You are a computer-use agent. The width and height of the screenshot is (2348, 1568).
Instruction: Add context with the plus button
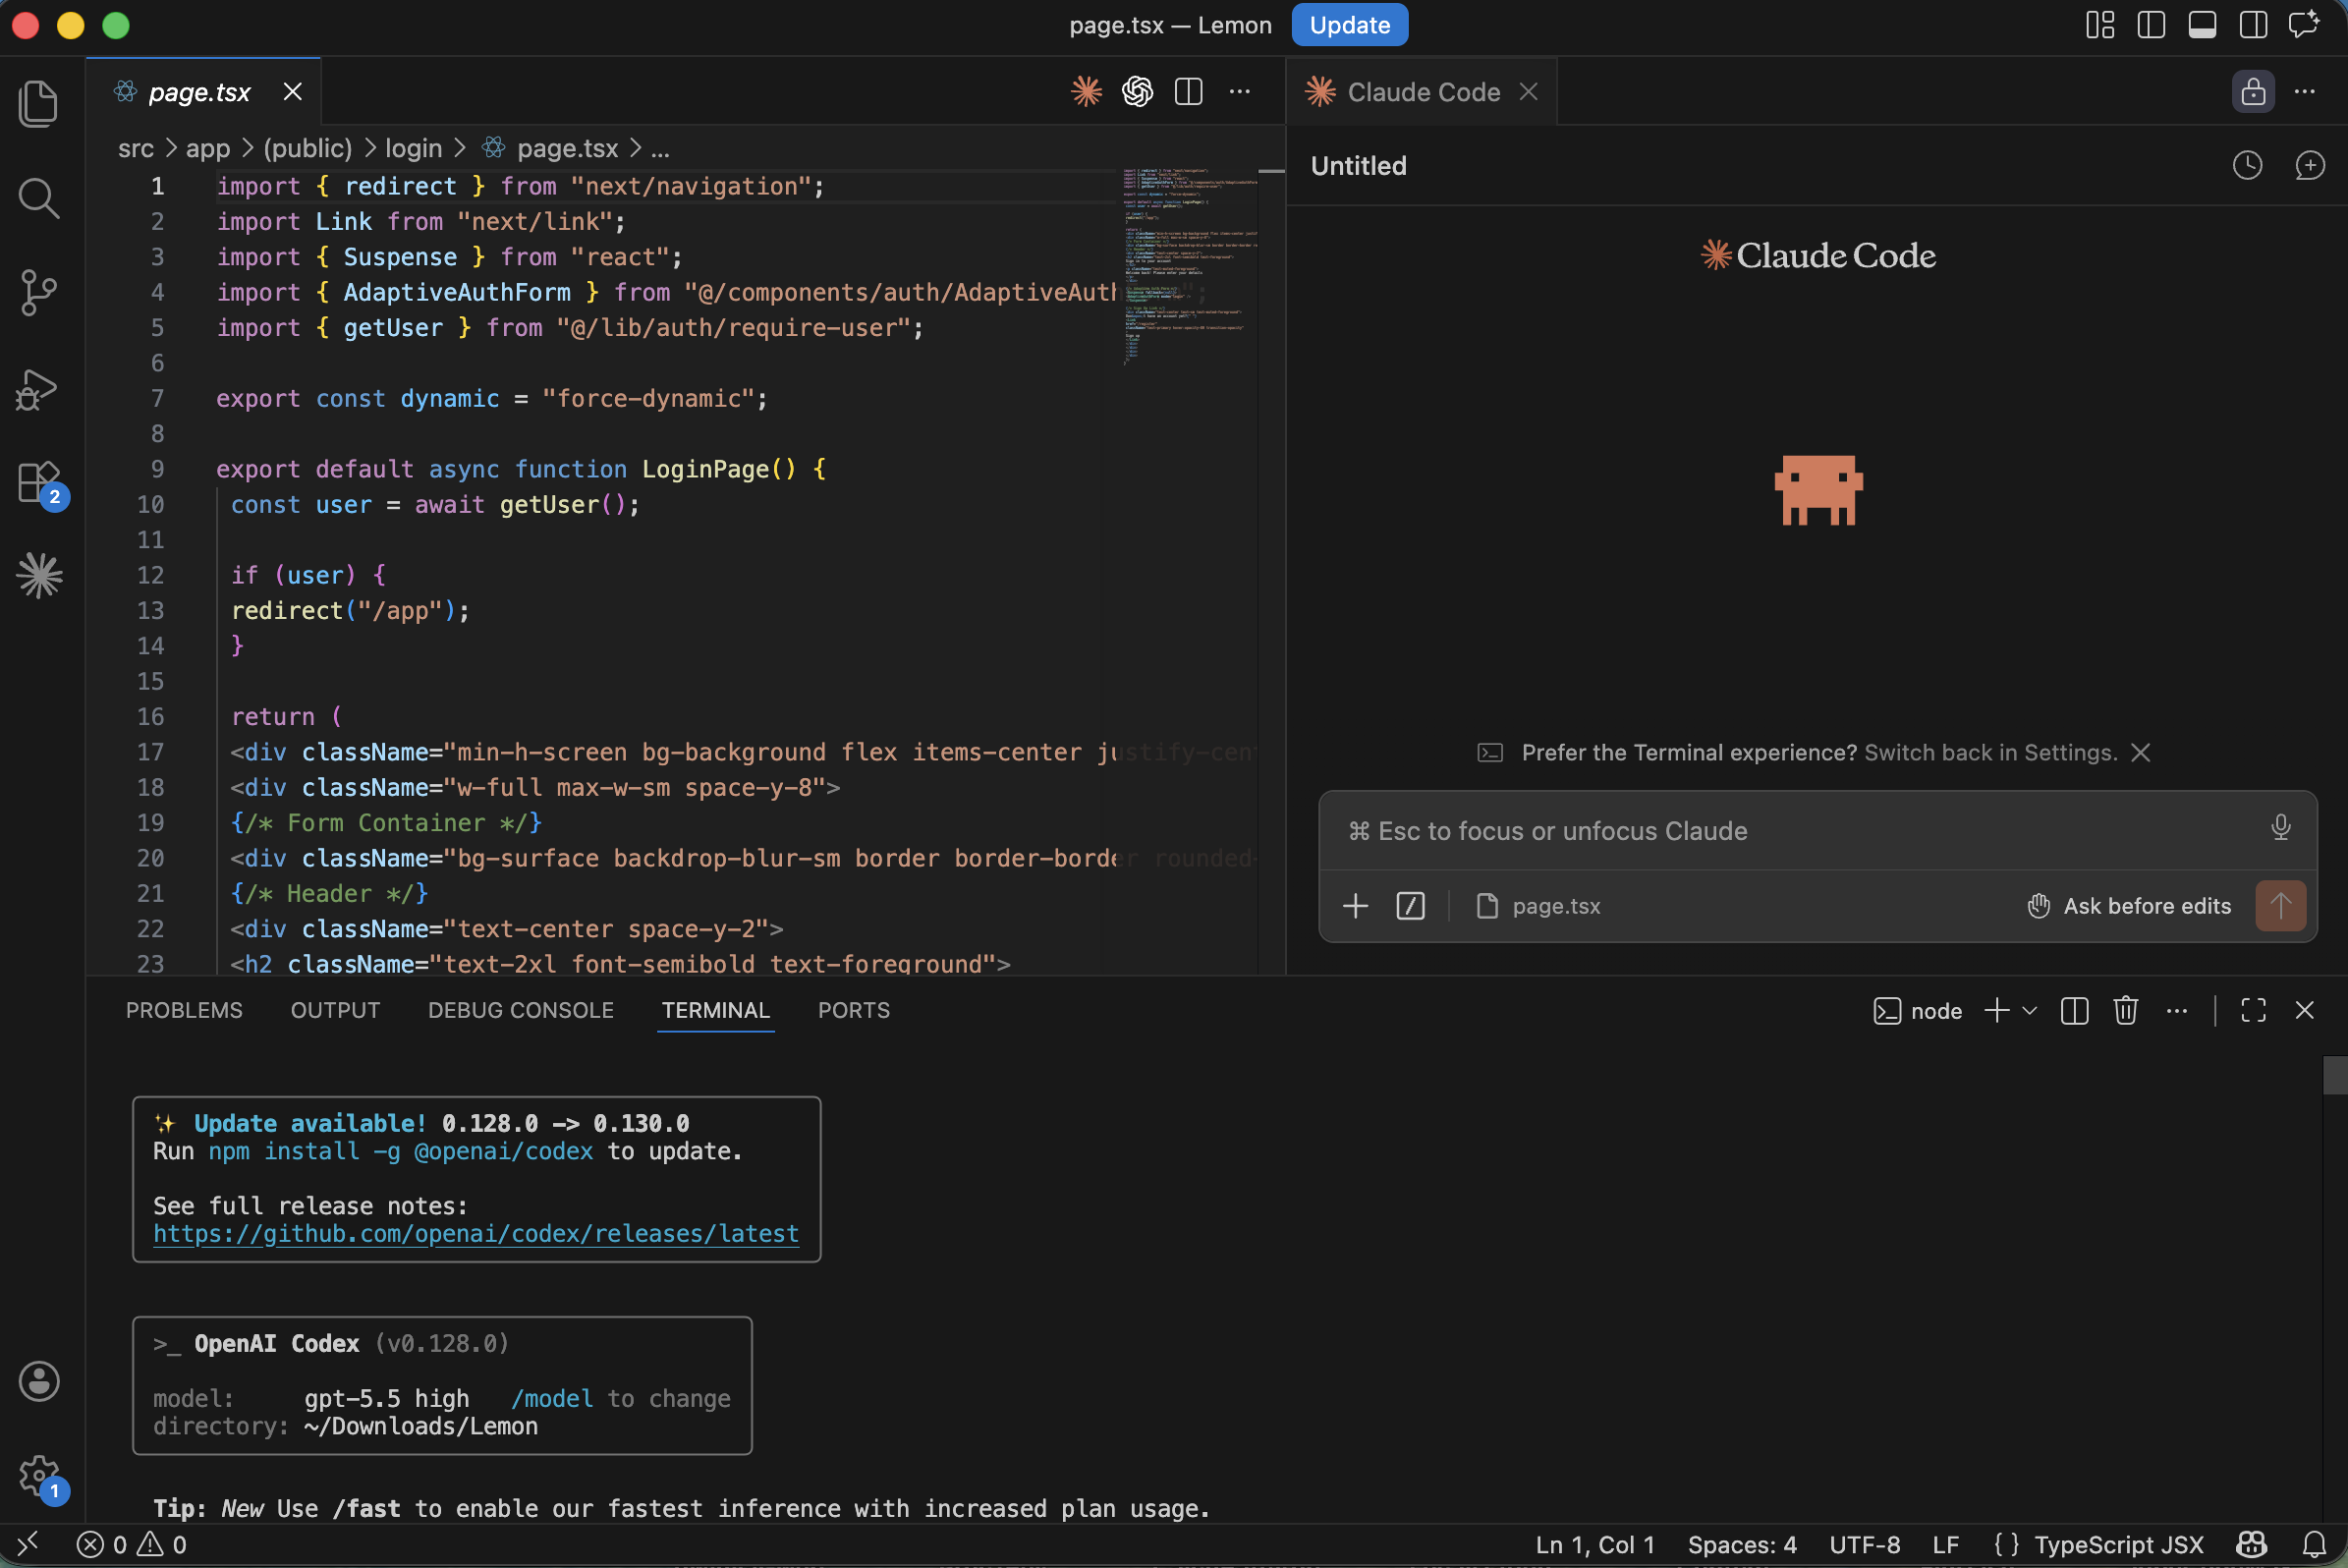[x=1355, y=906]
